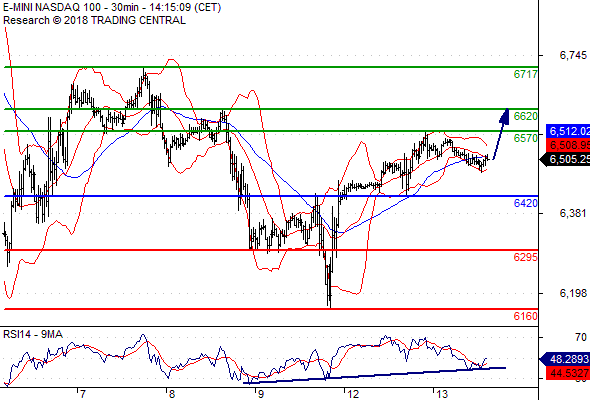Click the date label 8 on time axis
Viewport: 590px width, 400px height.
pos(172,394)
